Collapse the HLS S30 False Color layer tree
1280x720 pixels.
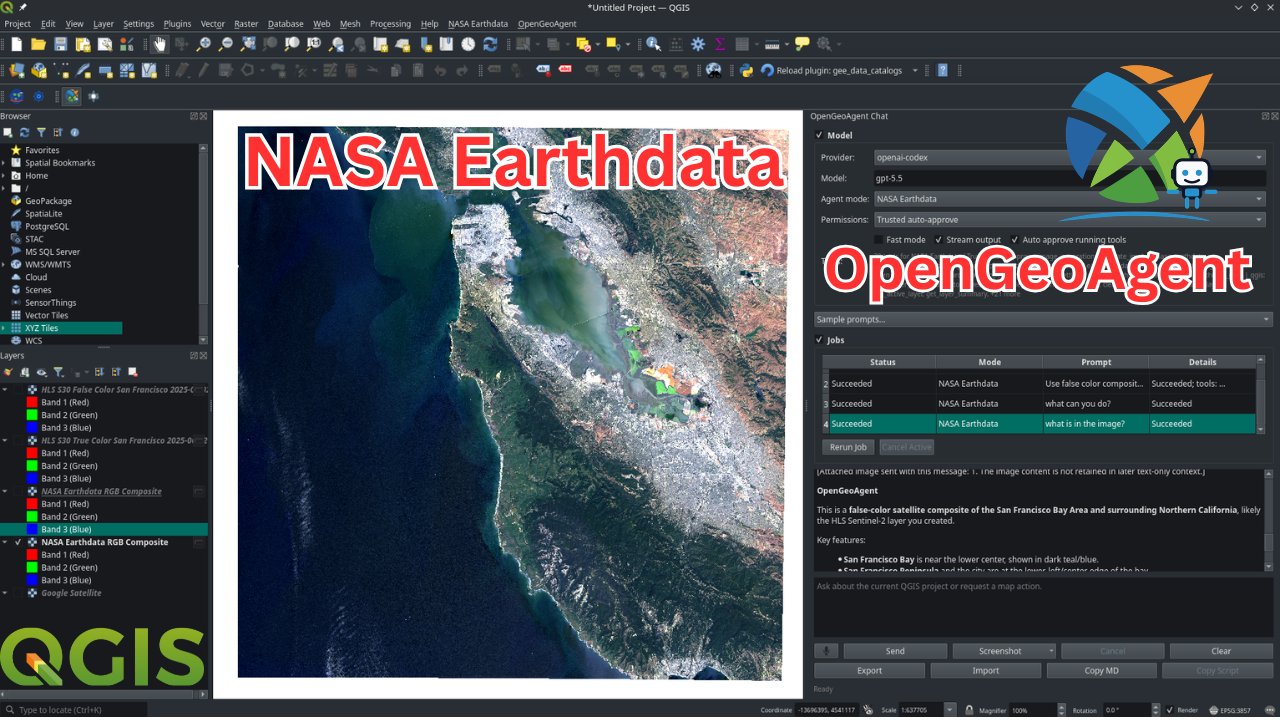pyautogui.click(x=5, y=389)
